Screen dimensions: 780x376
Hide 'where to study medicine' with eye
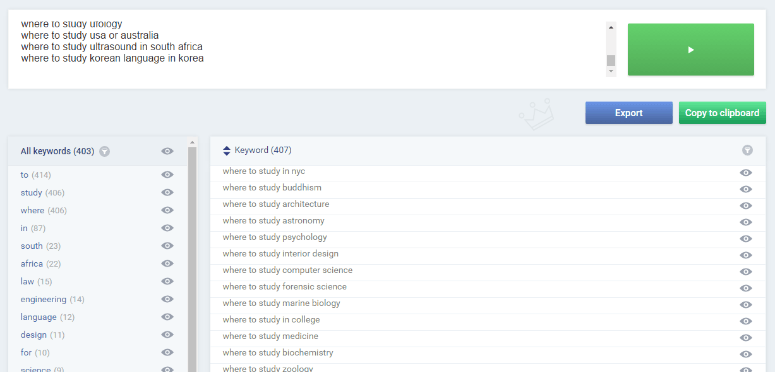[x=746, y=338]
